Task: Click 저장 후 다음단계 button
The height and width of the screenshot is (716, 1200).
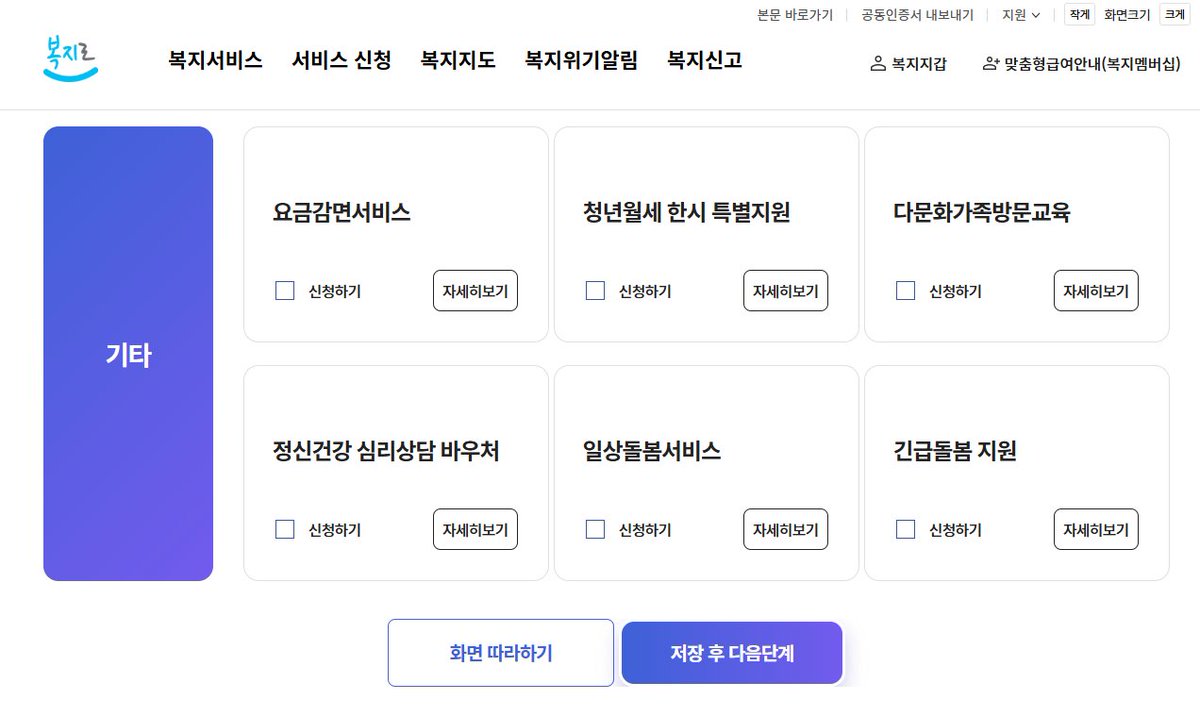Action: tap(732, 653)
